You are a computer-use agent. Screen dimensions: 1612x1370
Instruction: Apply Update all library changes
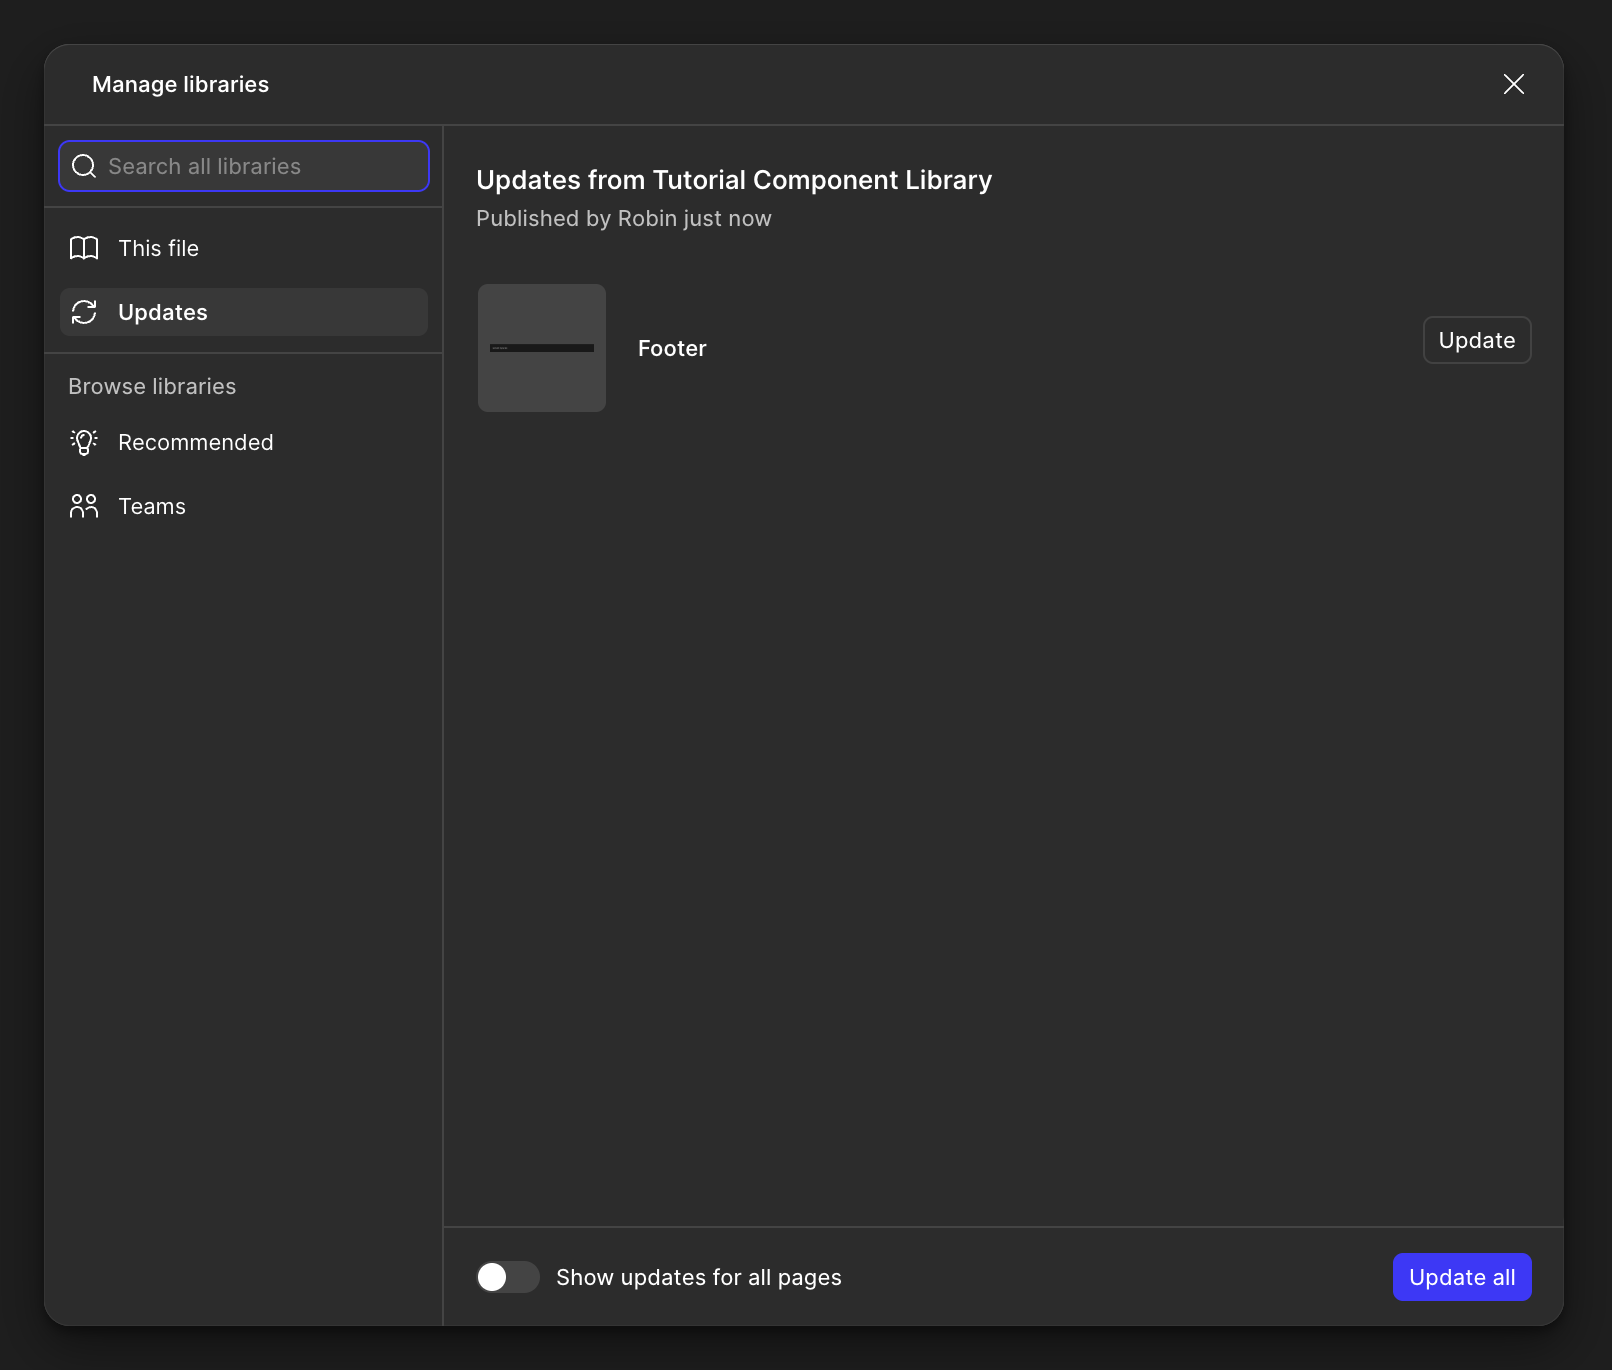pyautogui.click(x=1461, y=1277)
